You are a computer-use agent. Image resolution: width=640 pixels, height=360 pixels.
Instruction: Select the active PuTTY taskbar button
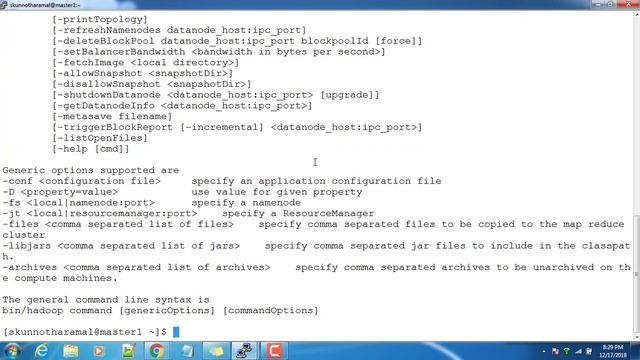pos(244,351)
